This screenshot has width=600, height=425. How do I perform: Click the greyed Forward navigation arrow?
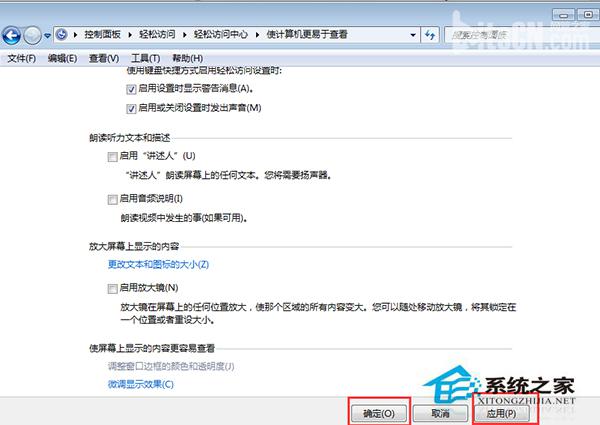point(32,36)
